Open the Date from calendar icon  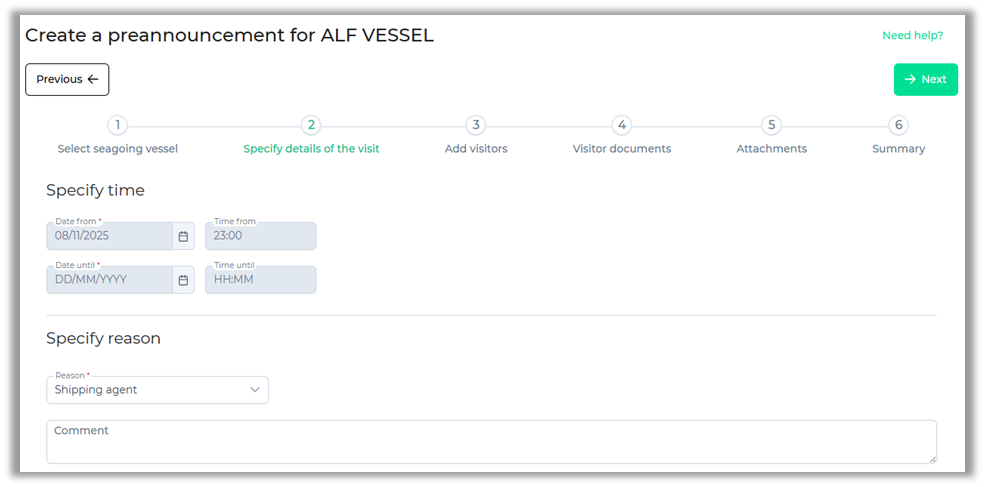click(x=183, y=237)
